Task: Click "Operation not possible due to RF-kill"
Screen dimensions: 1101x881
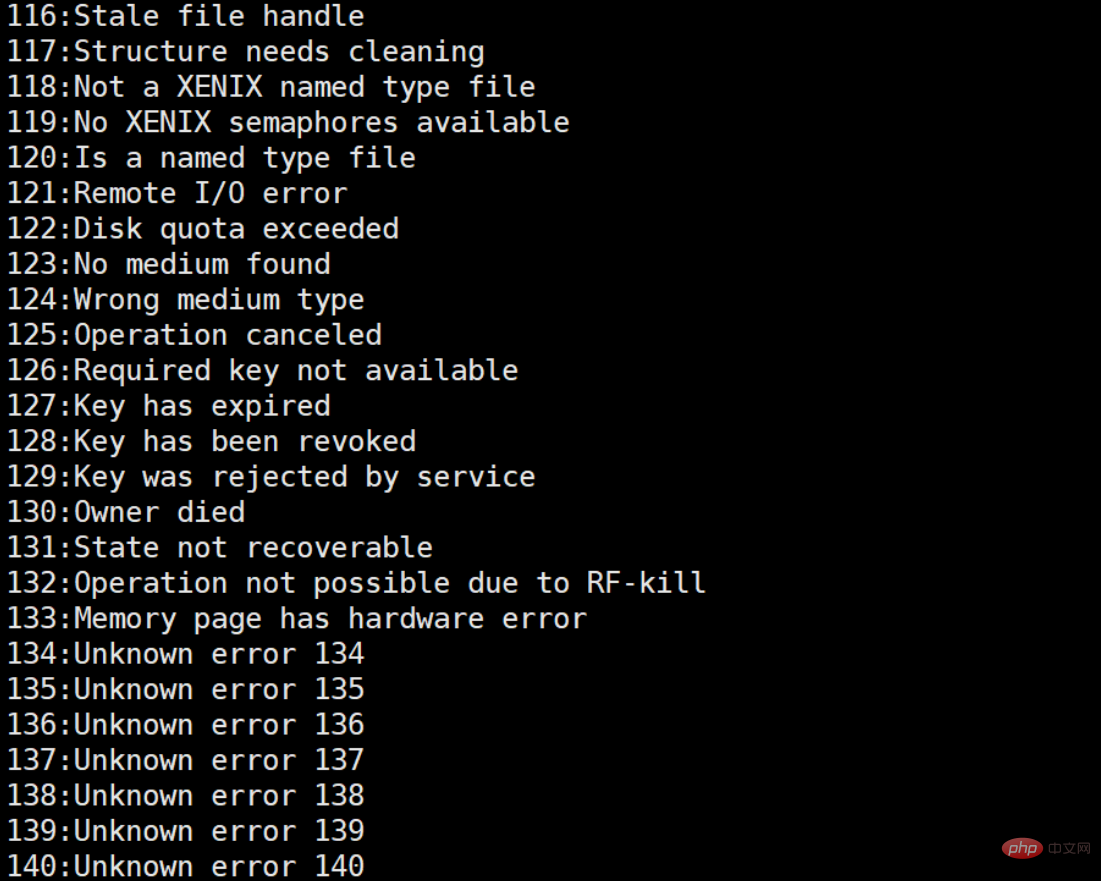Action: [x=390, y=583]
